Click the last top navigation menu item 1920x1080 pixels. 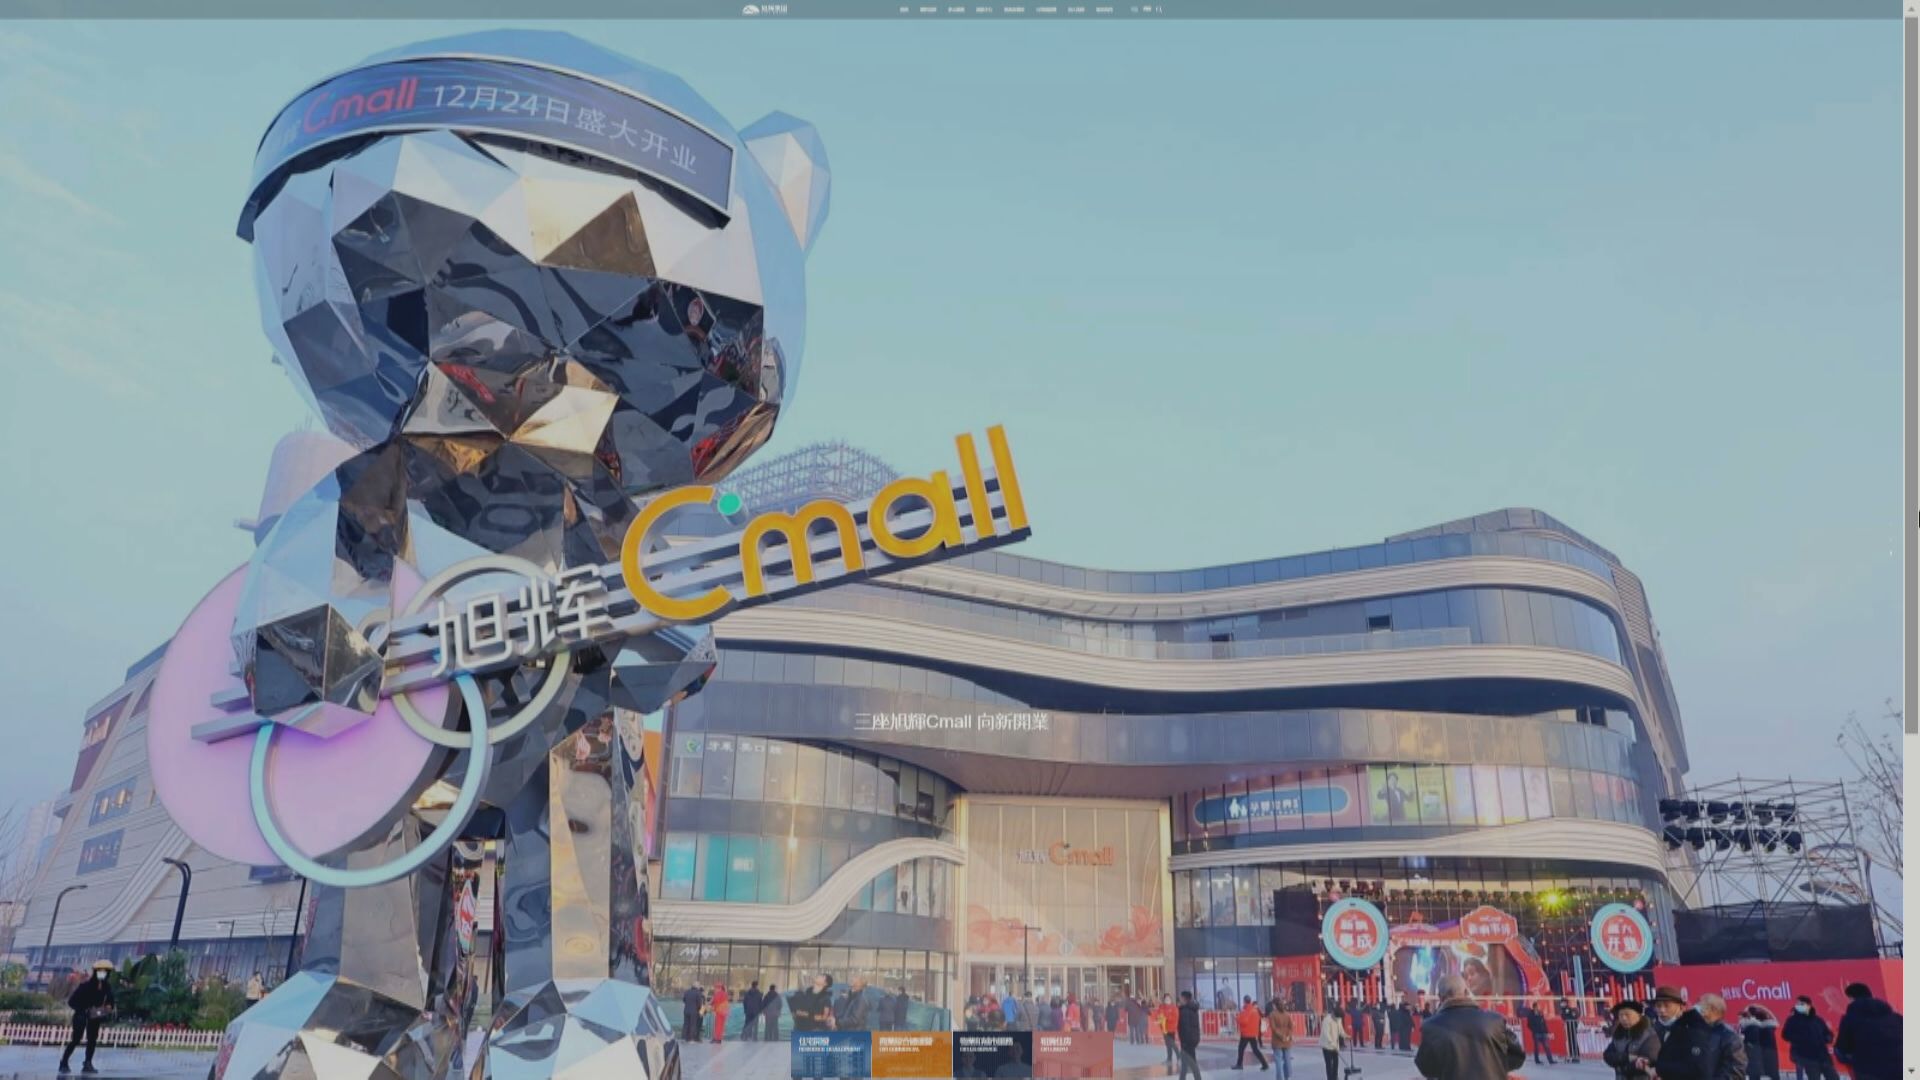pyautogui.click(x=1104, y=10)
